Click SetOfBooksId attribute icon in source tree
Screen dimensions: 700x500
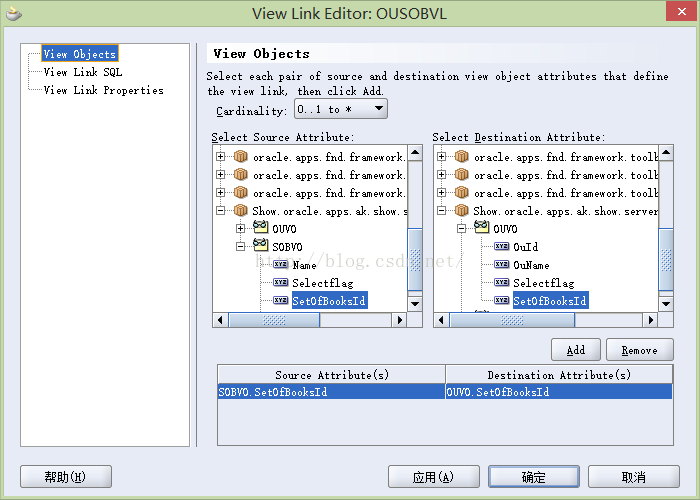[x=280, y=300]
